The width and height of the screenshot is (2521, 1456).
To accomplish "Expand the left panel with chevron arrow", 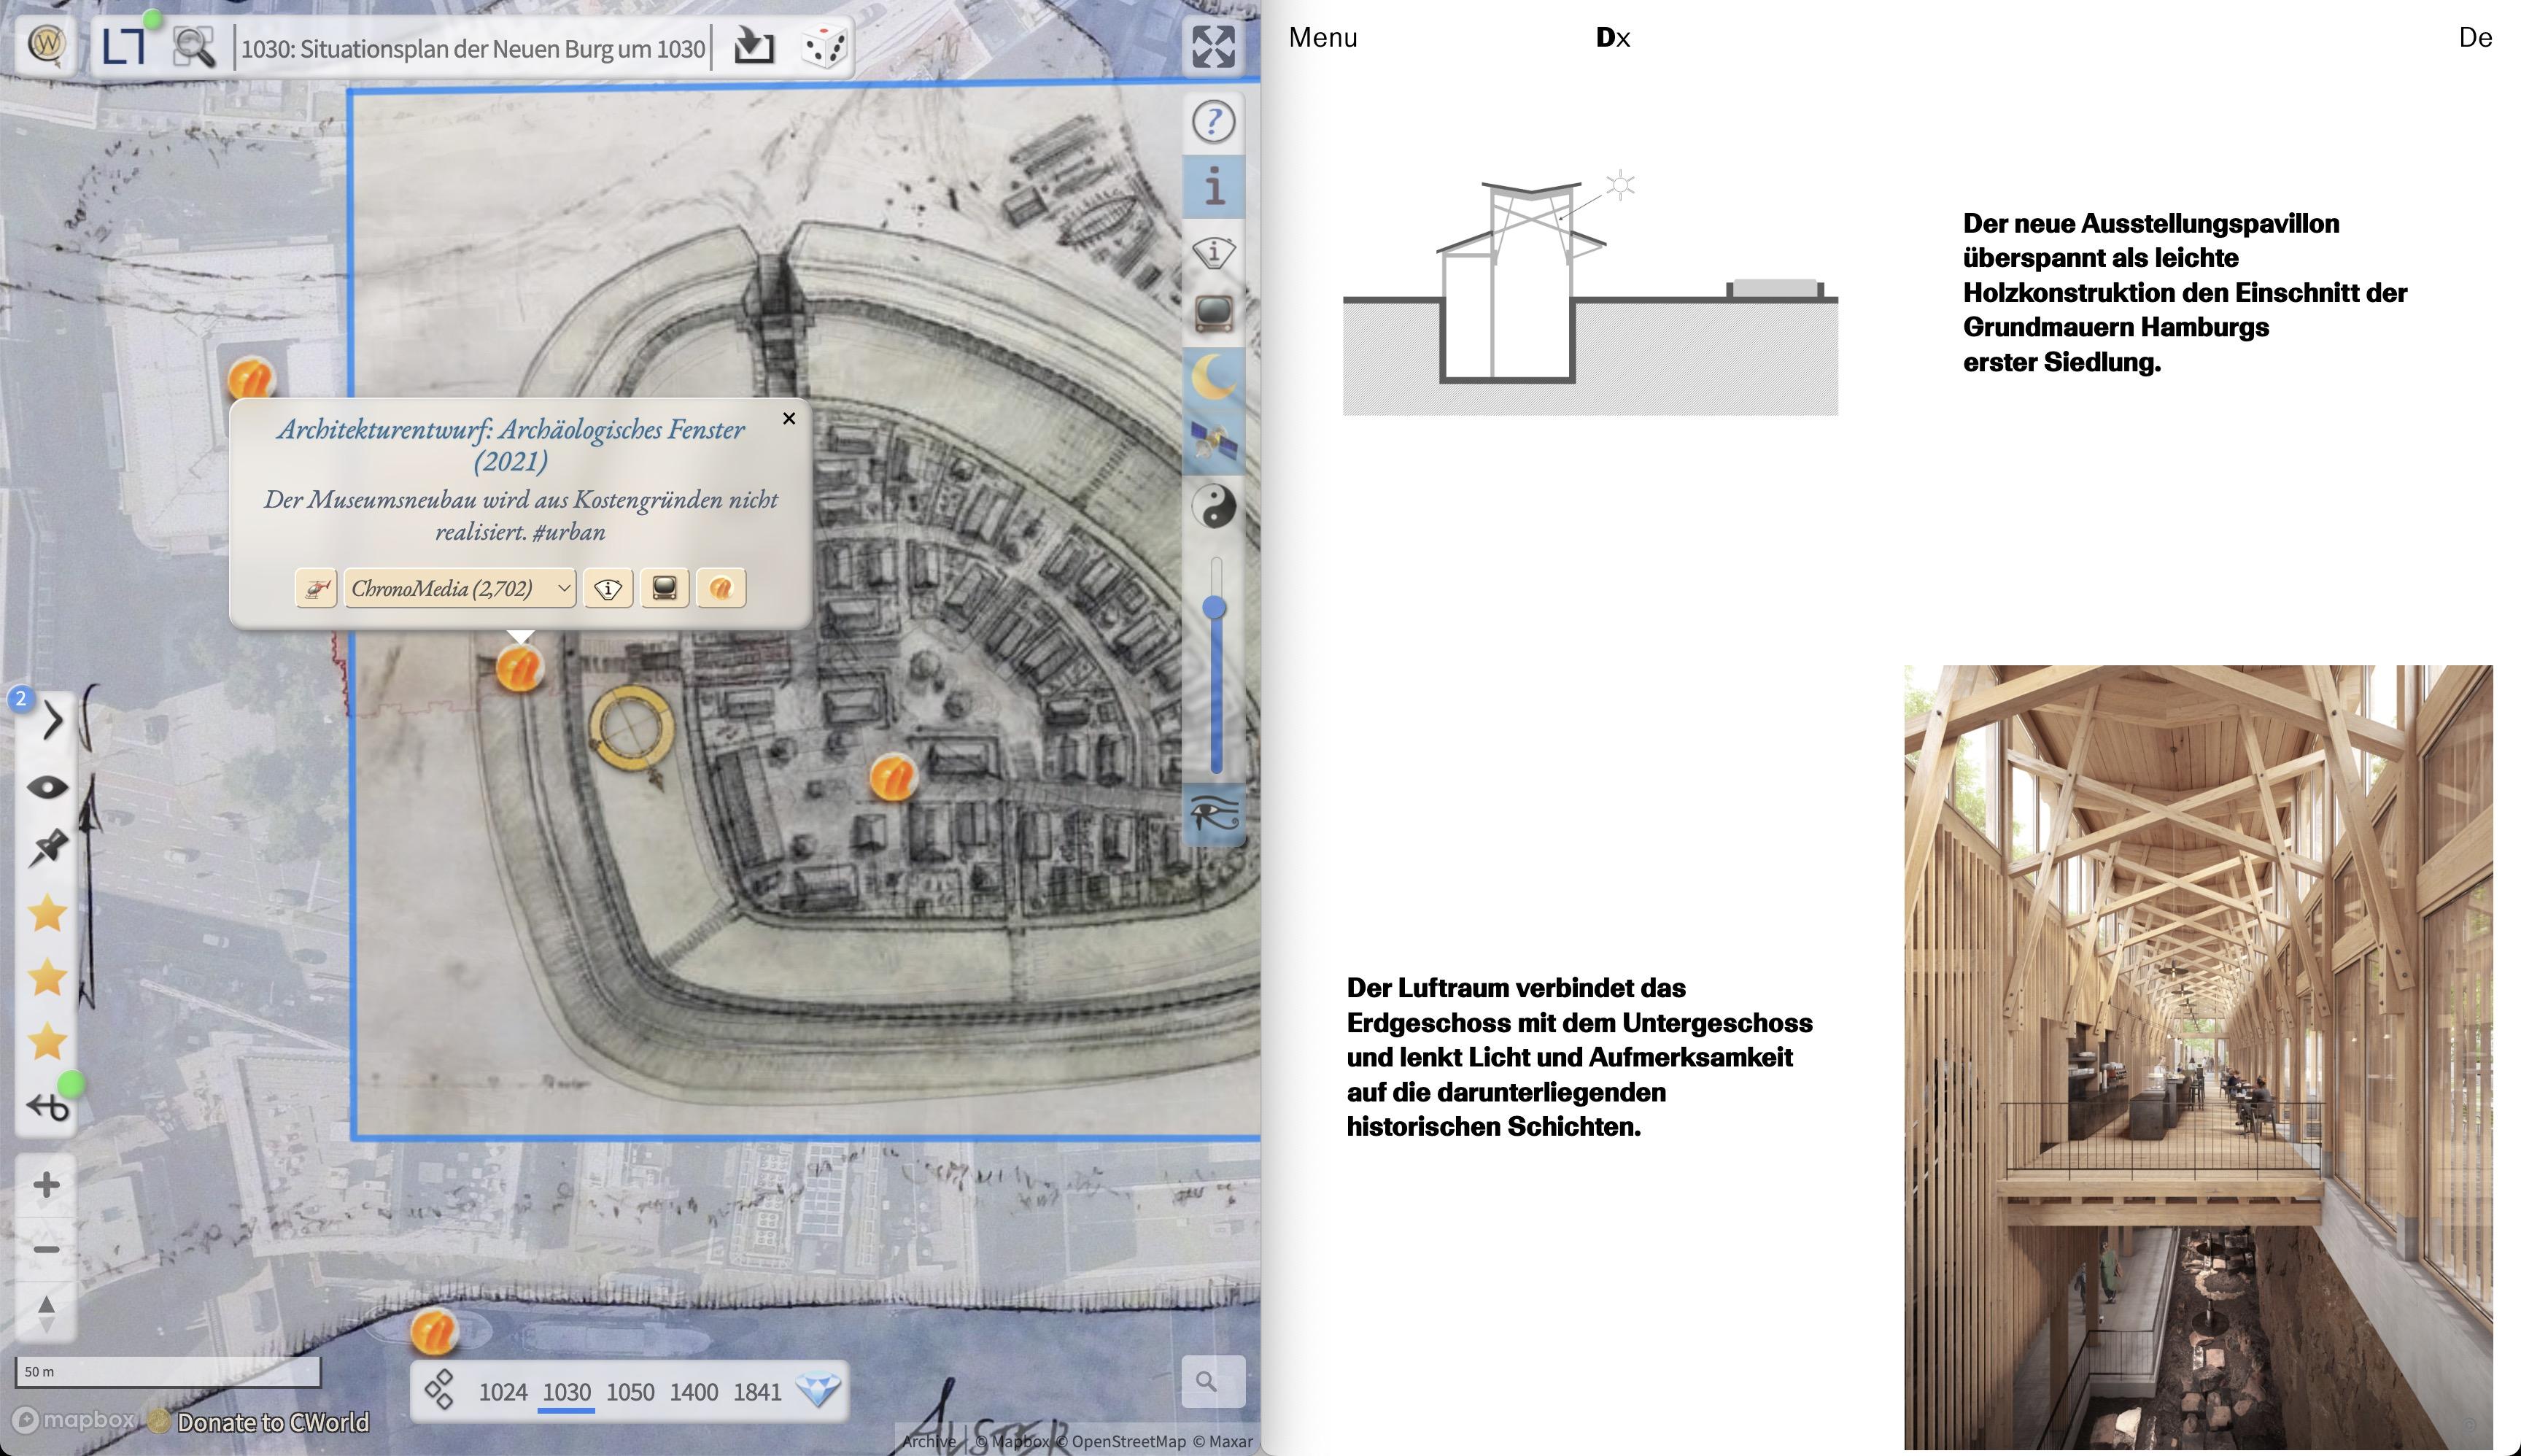I will pyautogui.click(x=51, y=720).
